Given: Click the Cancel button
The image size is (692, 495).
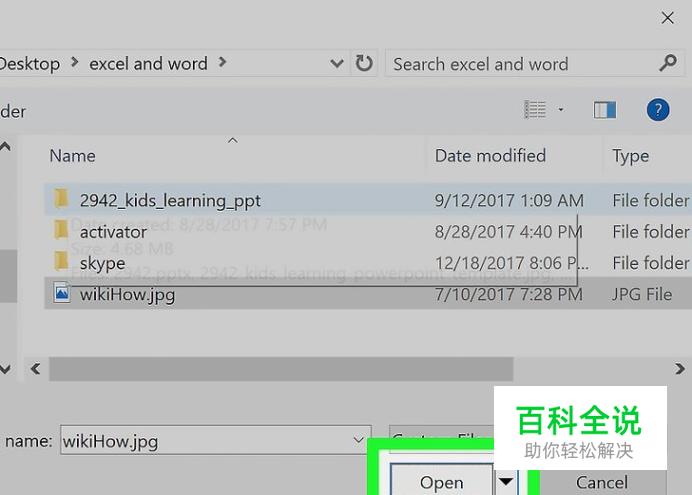Looking at the screenshot, I should pos(602,482).
